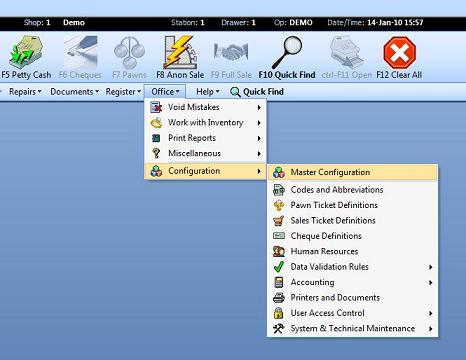Expand the Work with Inventory submenu arrow
The height and width of the screenshot is (360, 466).
259,123
